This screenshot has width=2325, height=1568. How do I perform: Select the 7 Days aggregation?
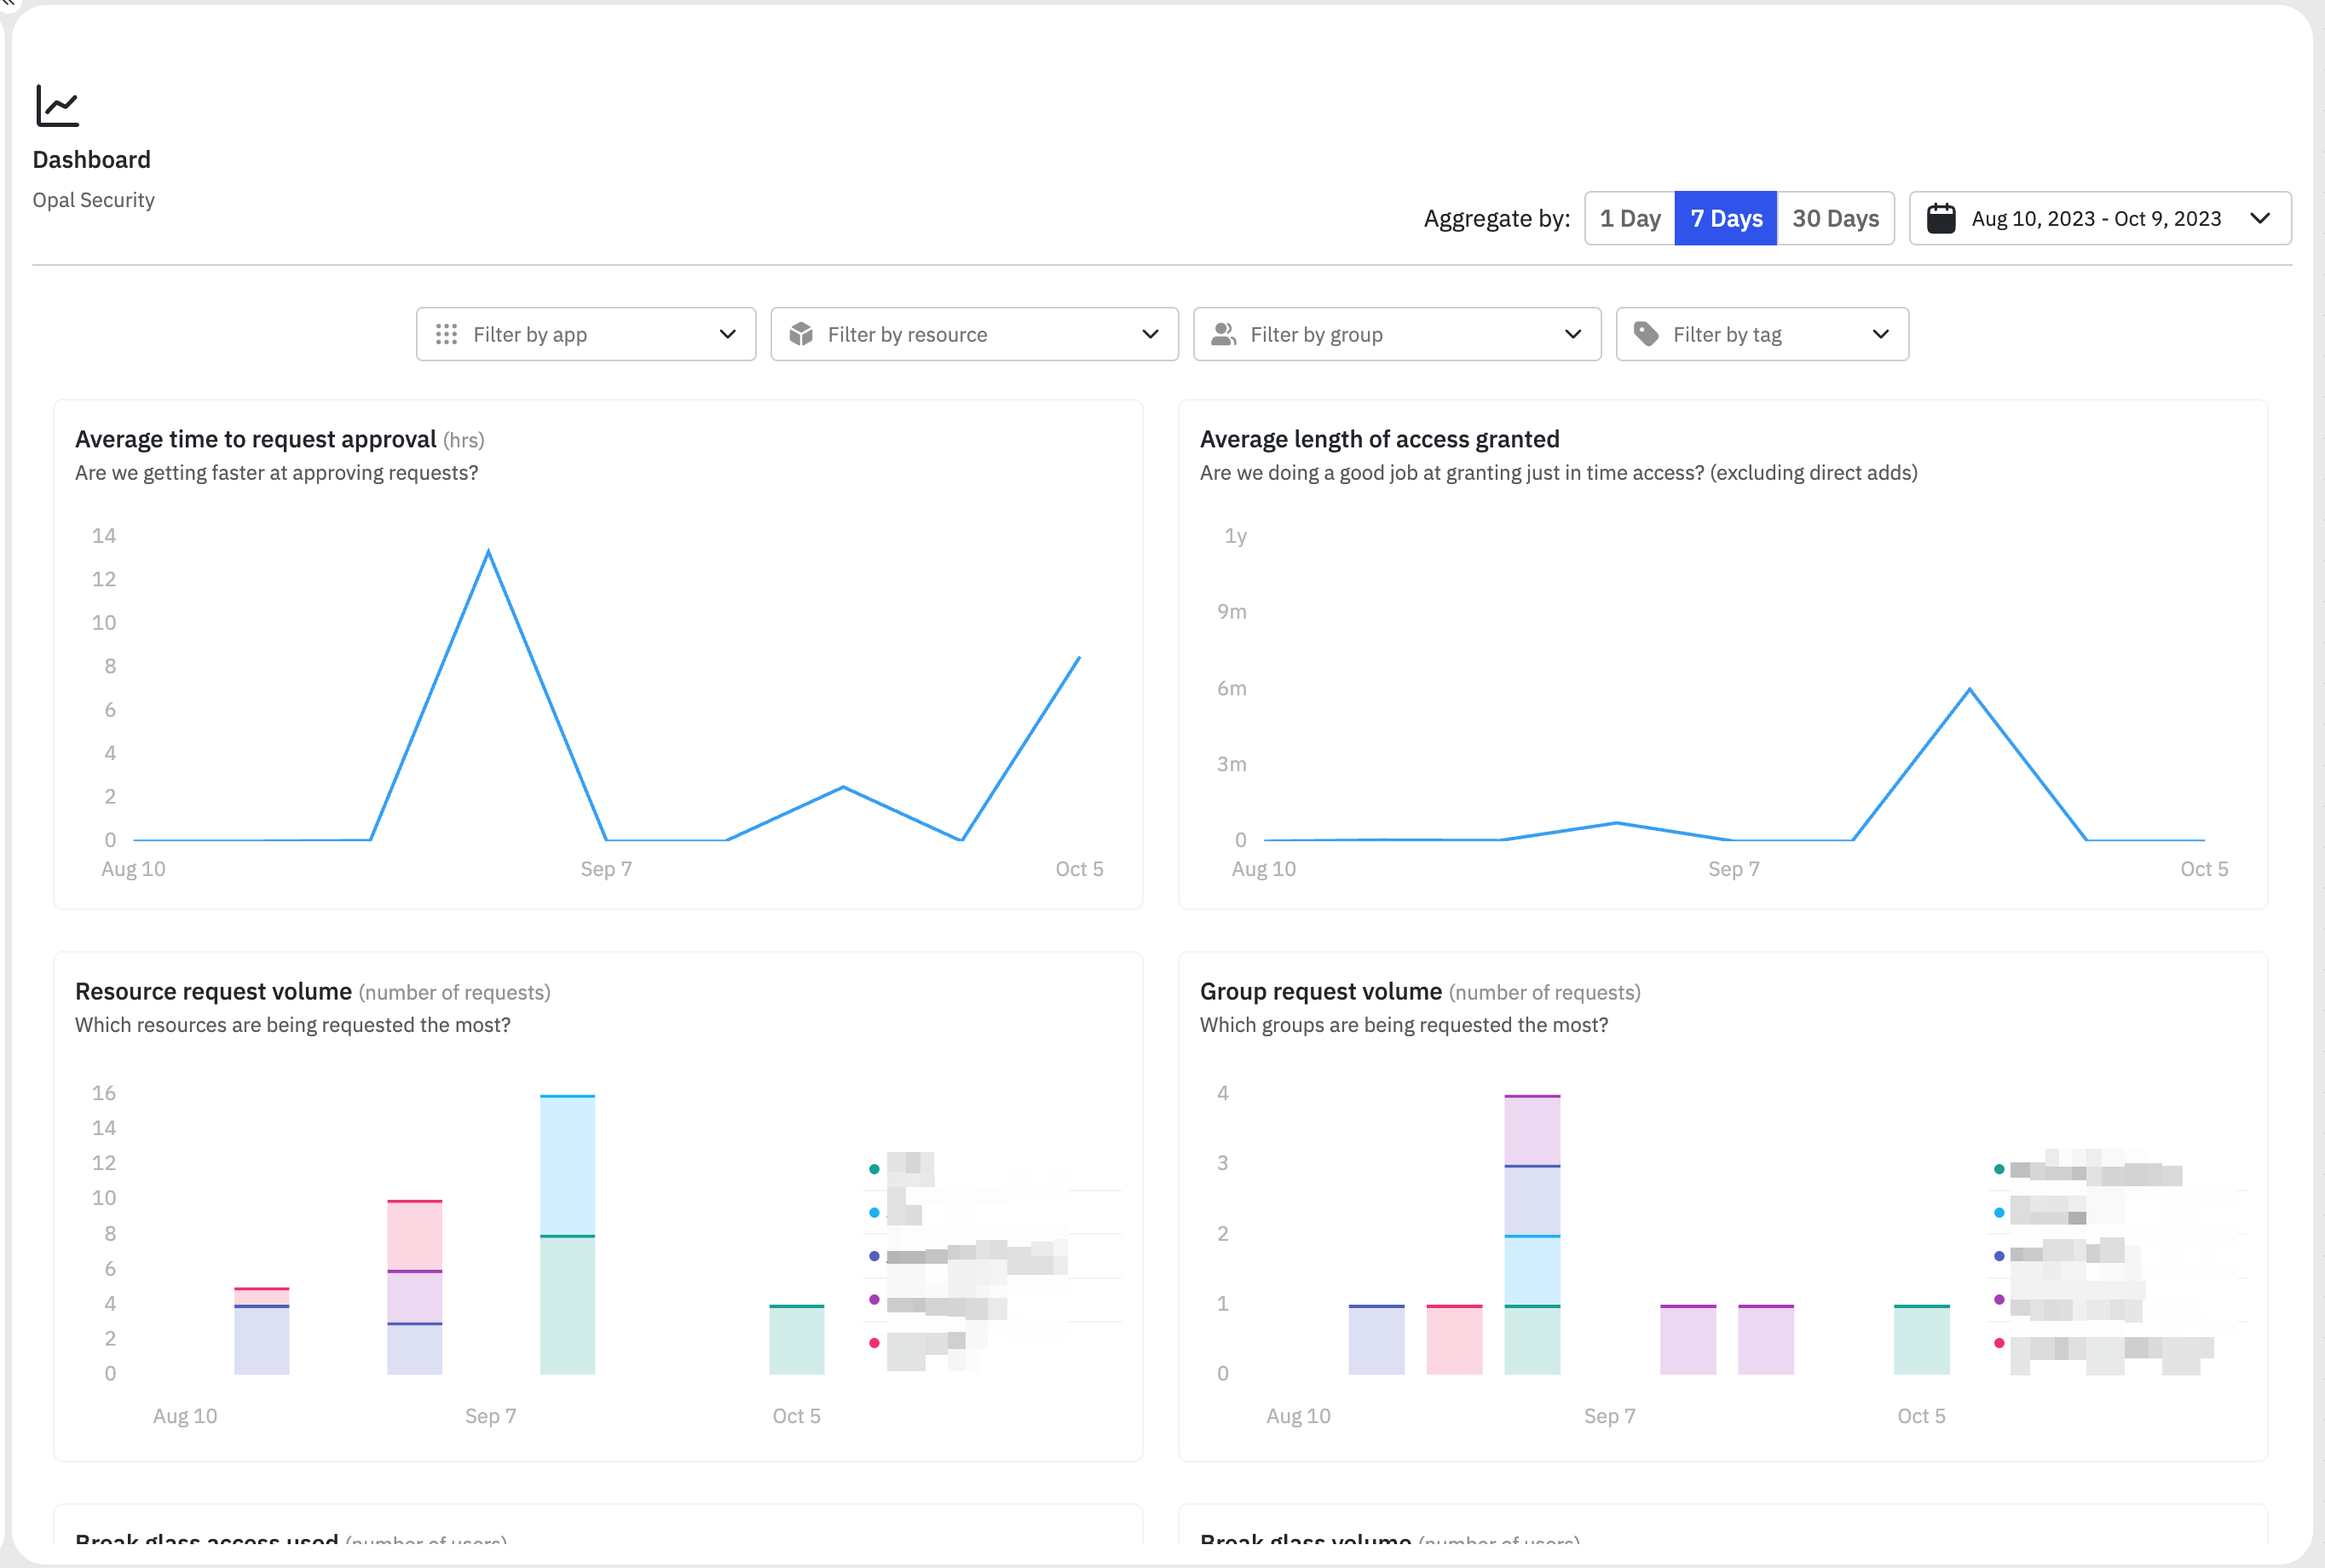[x=1726, y=218]
